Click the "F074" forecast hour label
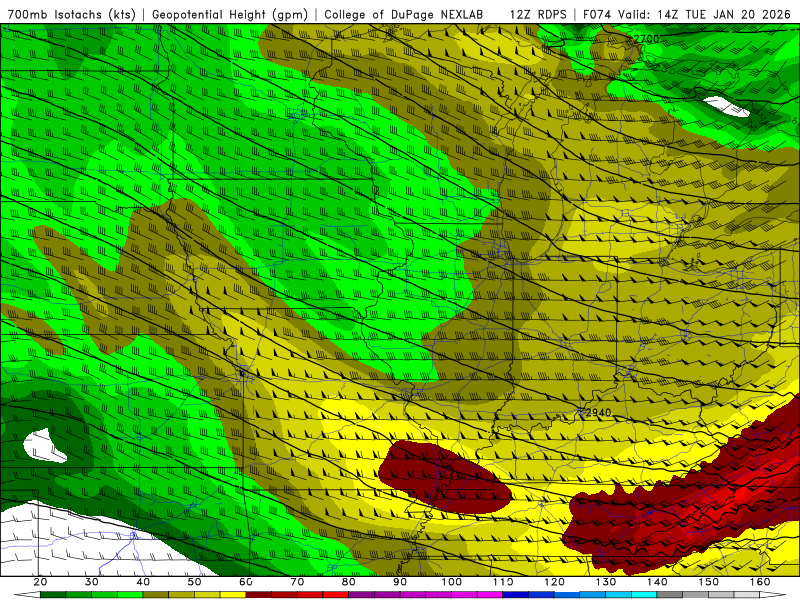 (x=597, y=14)
